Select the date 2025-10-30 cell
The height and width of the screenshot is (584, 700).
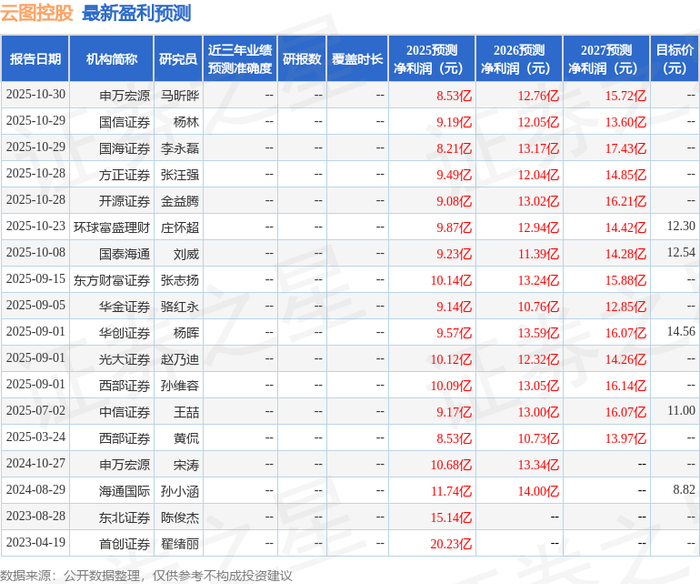(x=36, y=95)
